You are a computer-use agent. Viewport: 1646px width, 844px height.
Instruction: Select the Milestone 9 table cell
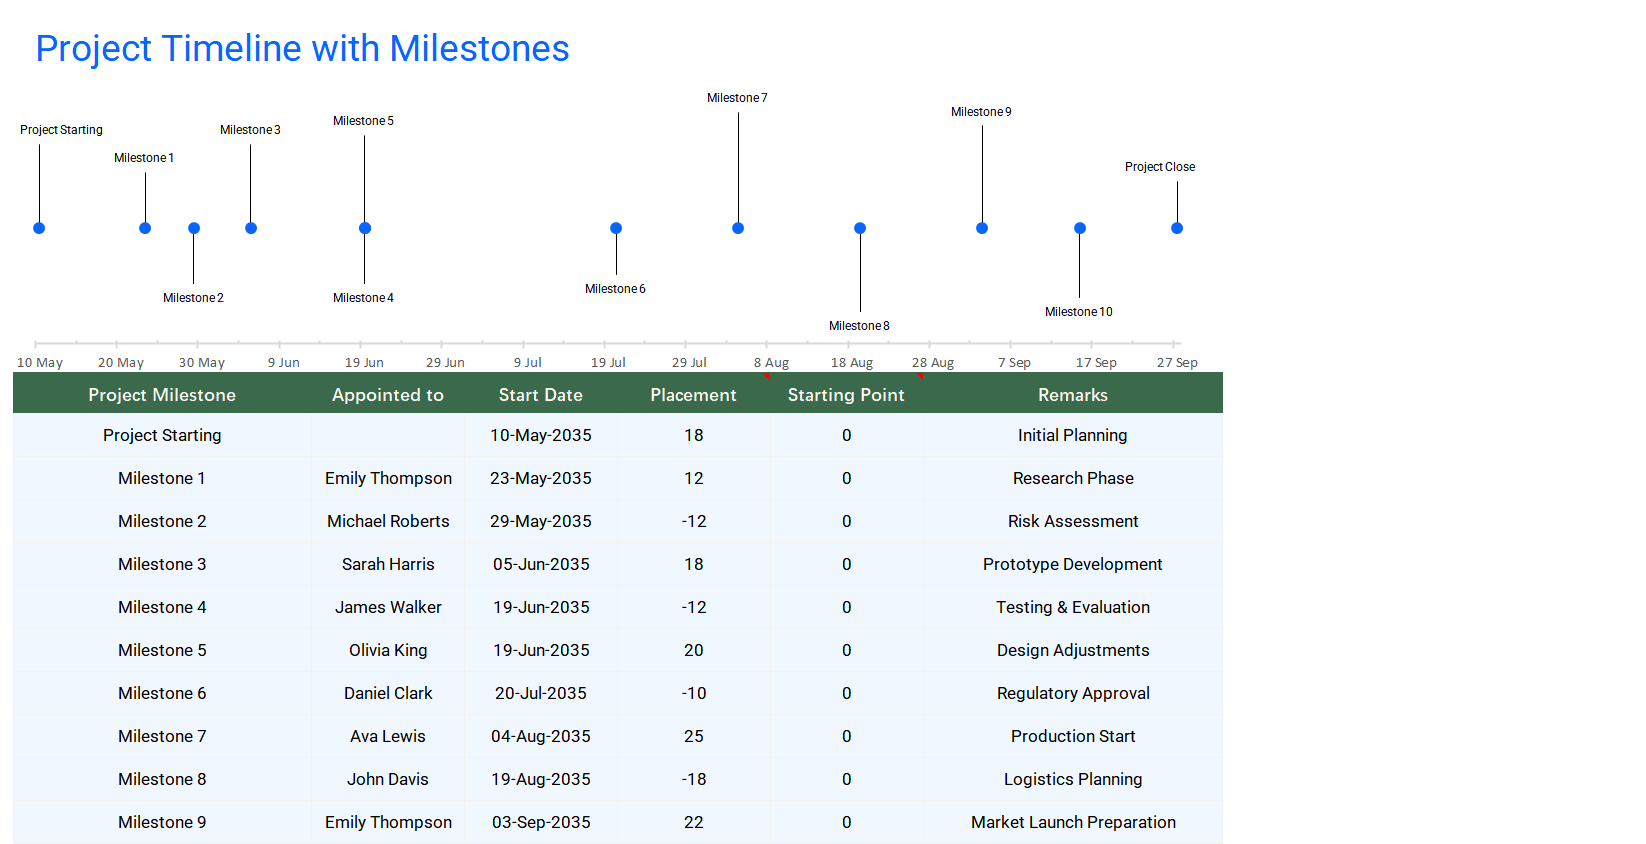162,822
